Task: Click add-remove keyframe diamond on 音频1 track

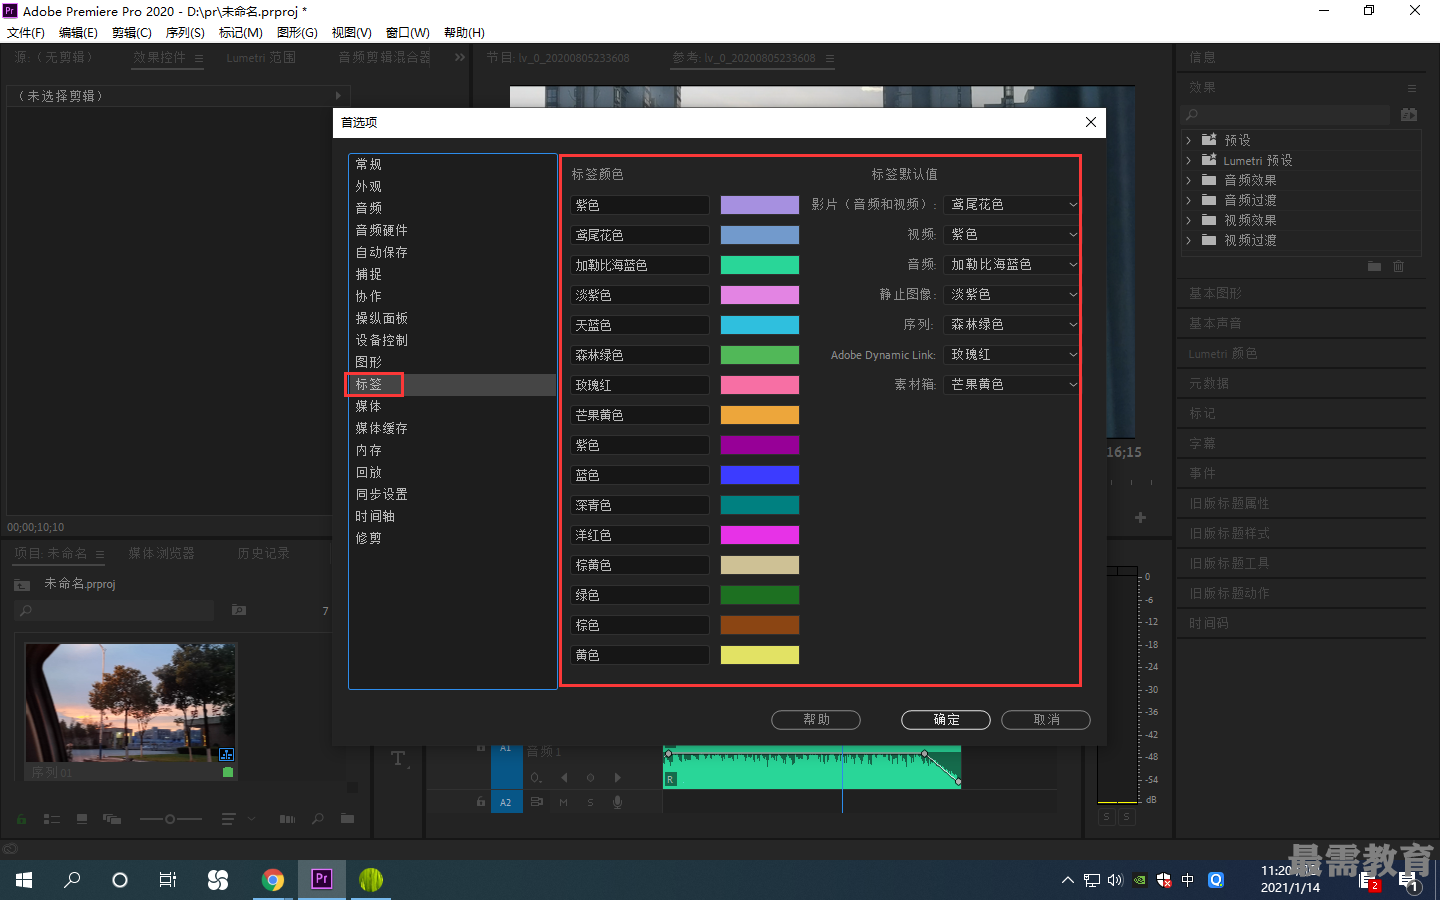Action: 590,778
